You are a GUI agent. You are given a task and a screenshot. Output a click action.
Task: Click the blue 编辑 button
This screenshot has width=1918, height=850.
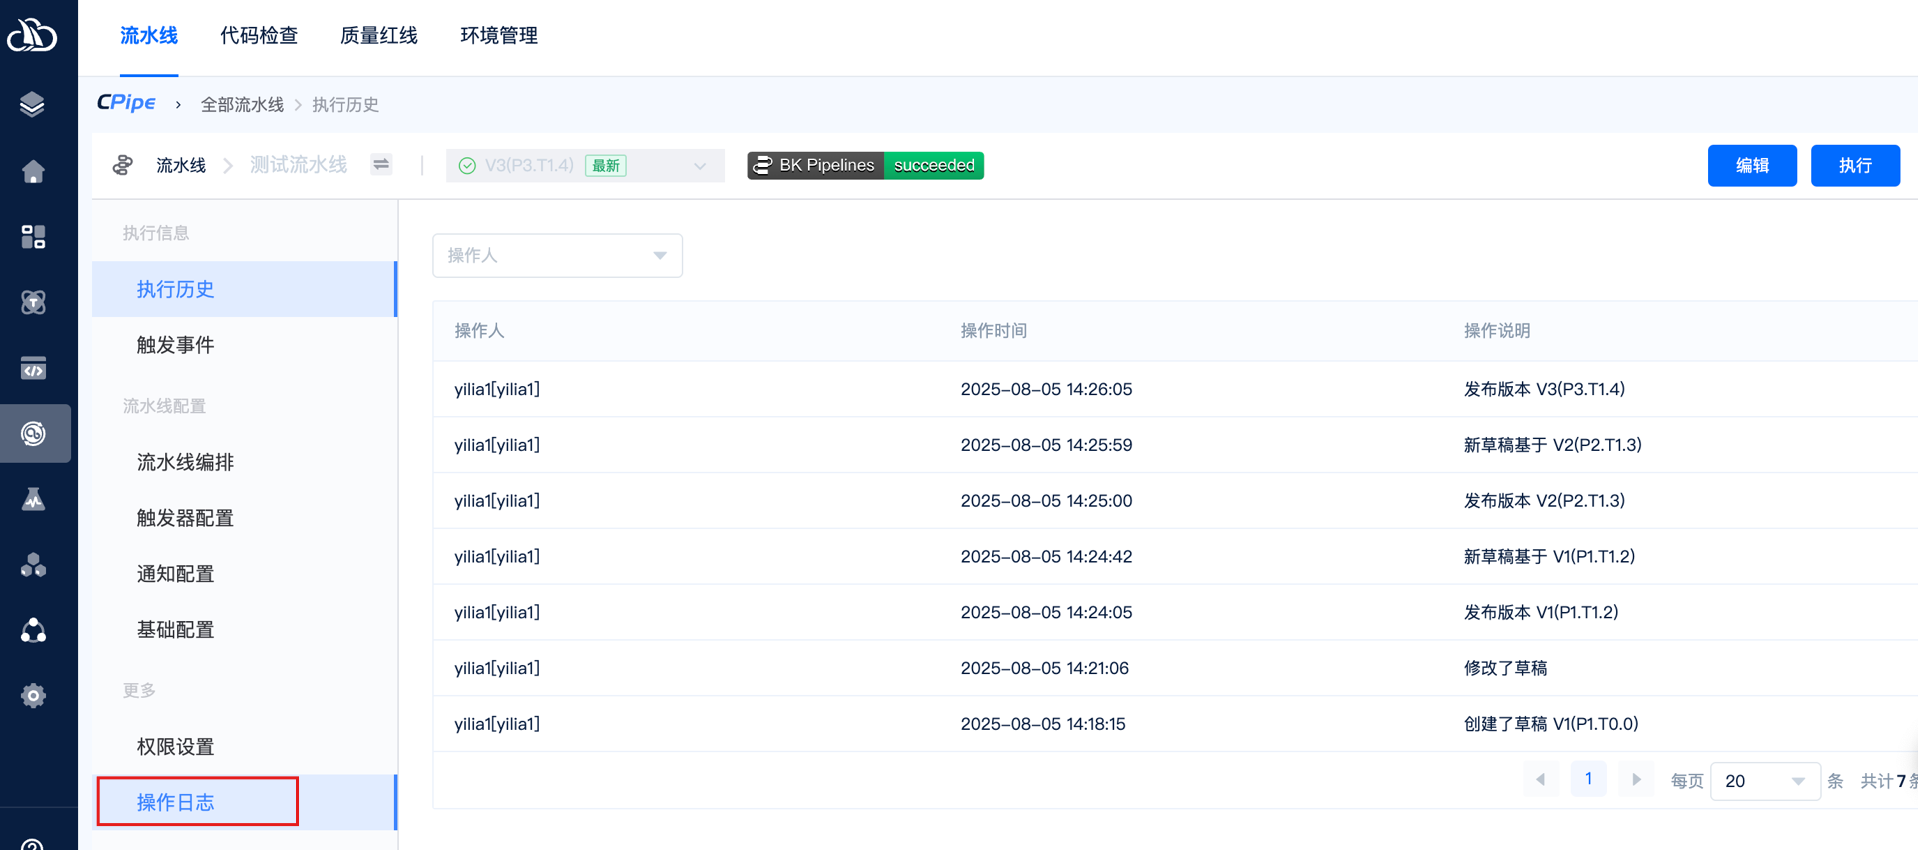(x=1751, y=166)
